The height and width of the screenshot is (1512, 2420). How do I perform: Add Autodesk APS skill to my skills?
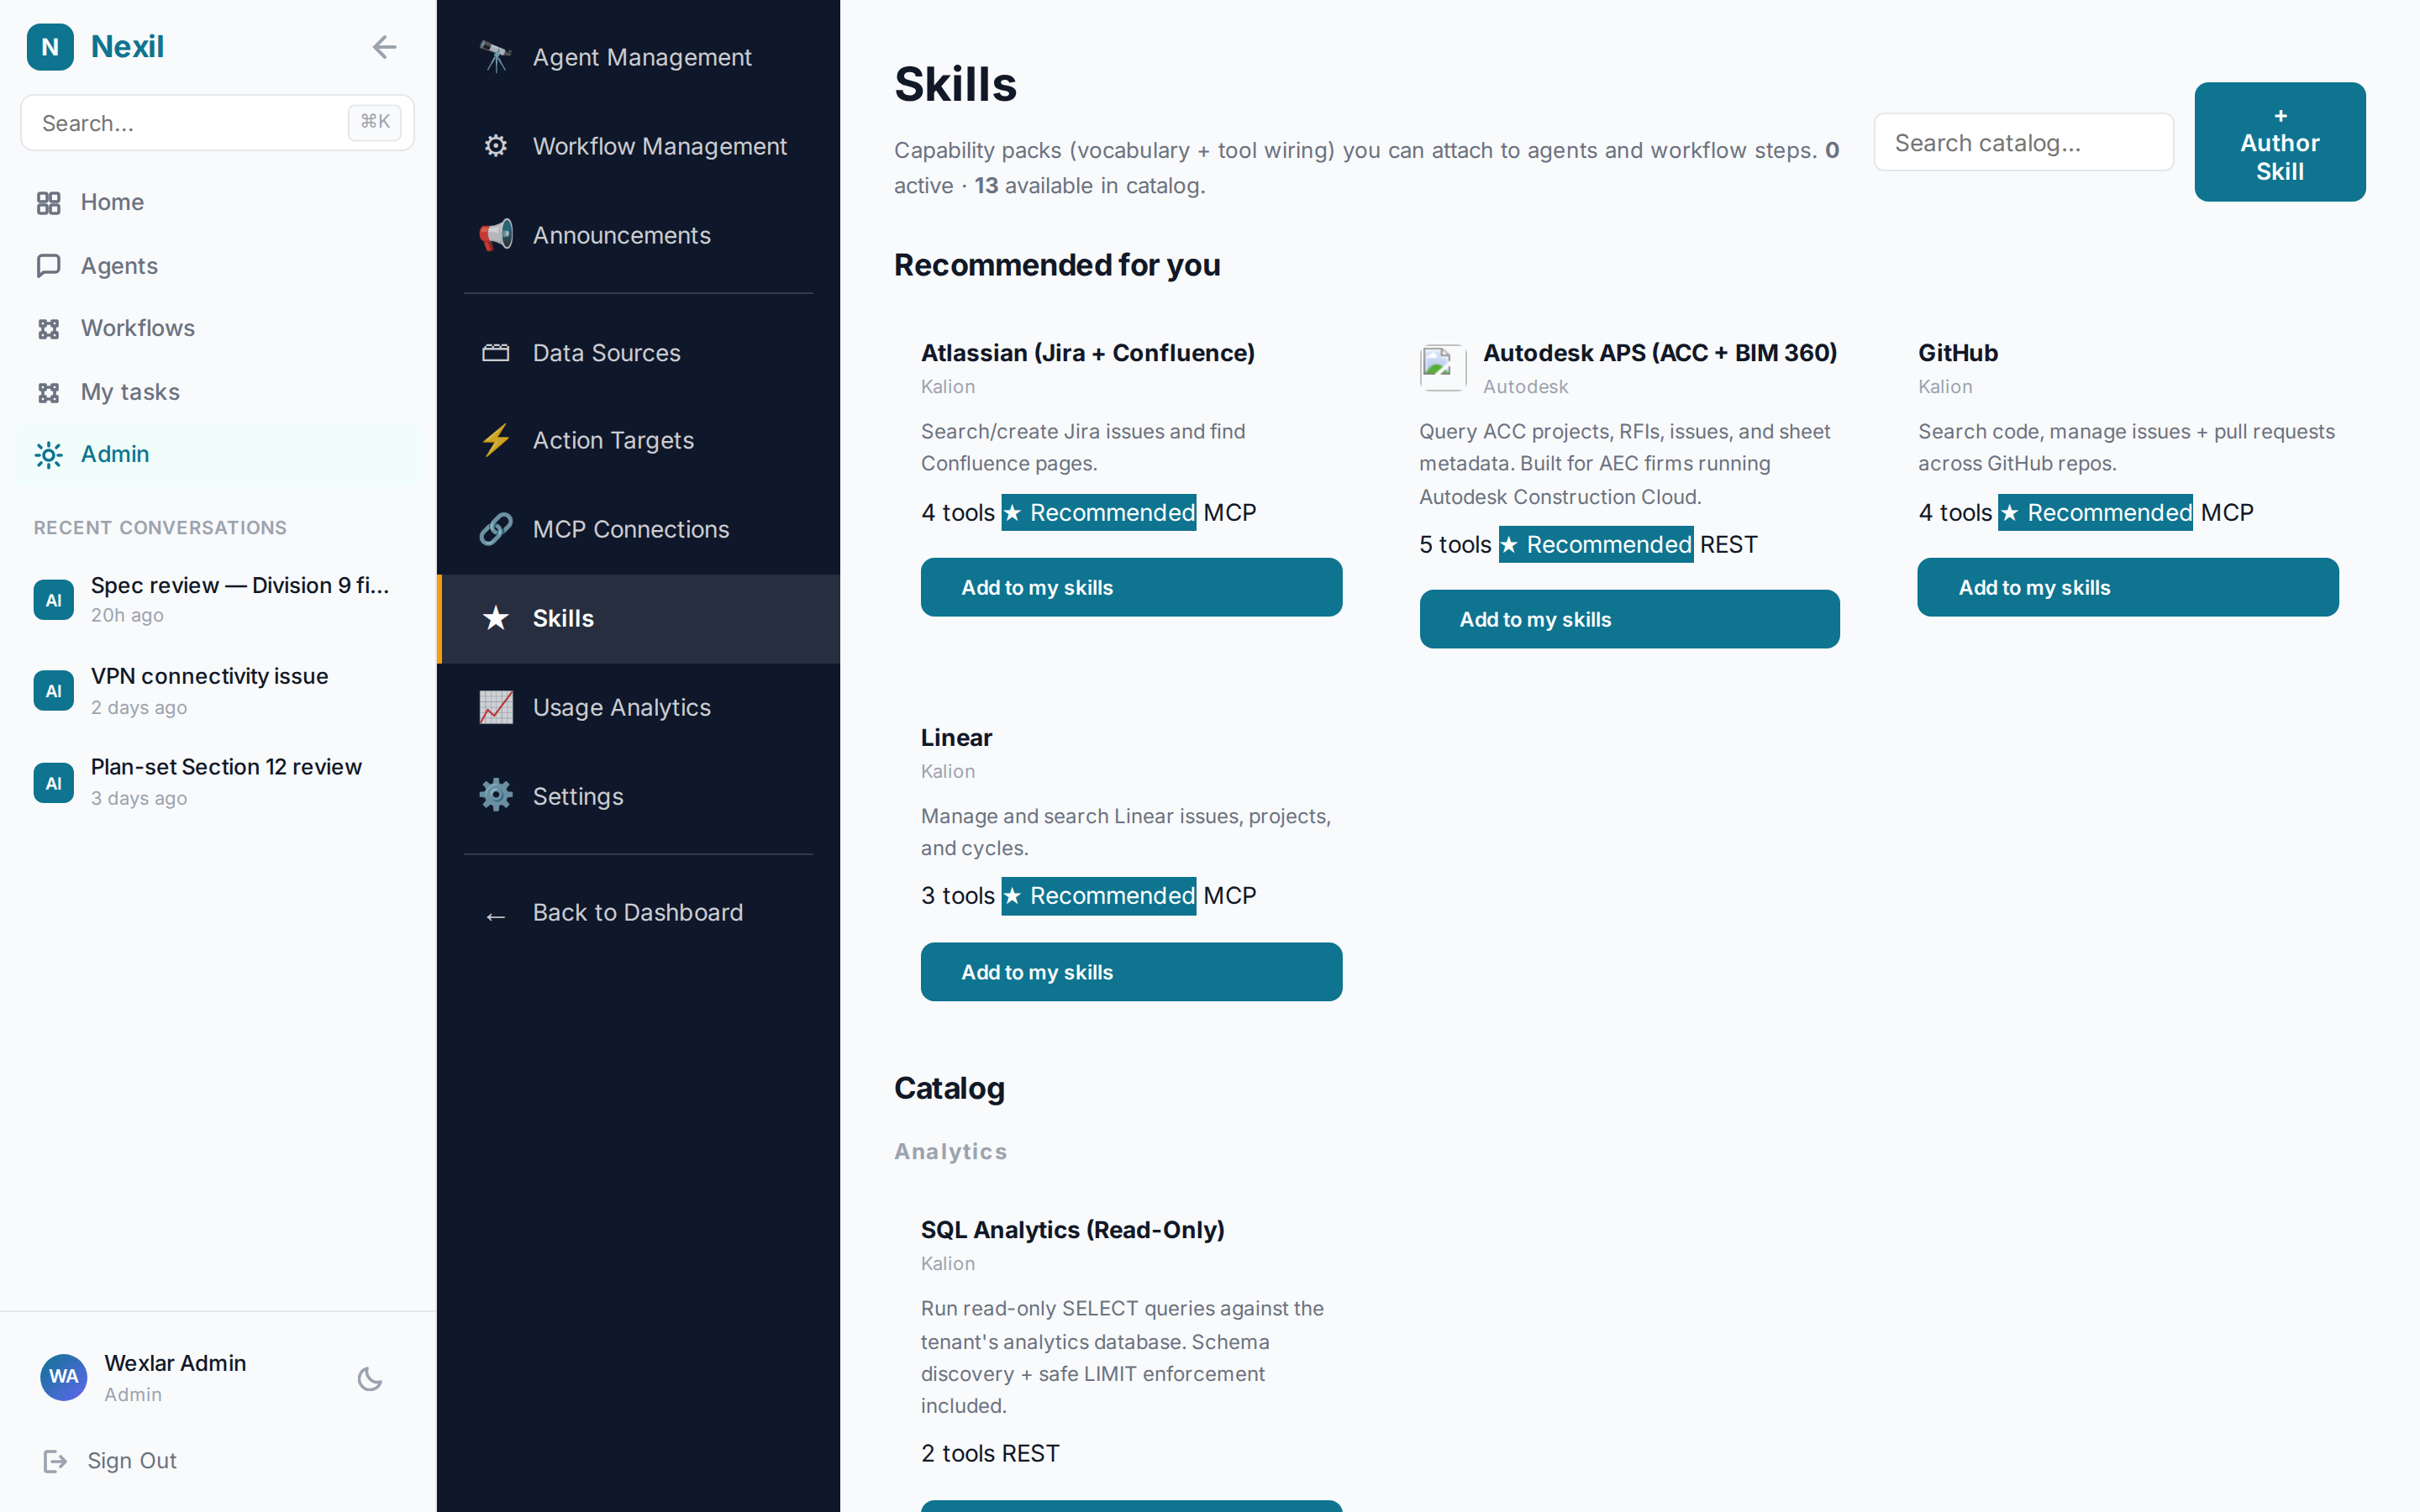[x=1629, y=619]
